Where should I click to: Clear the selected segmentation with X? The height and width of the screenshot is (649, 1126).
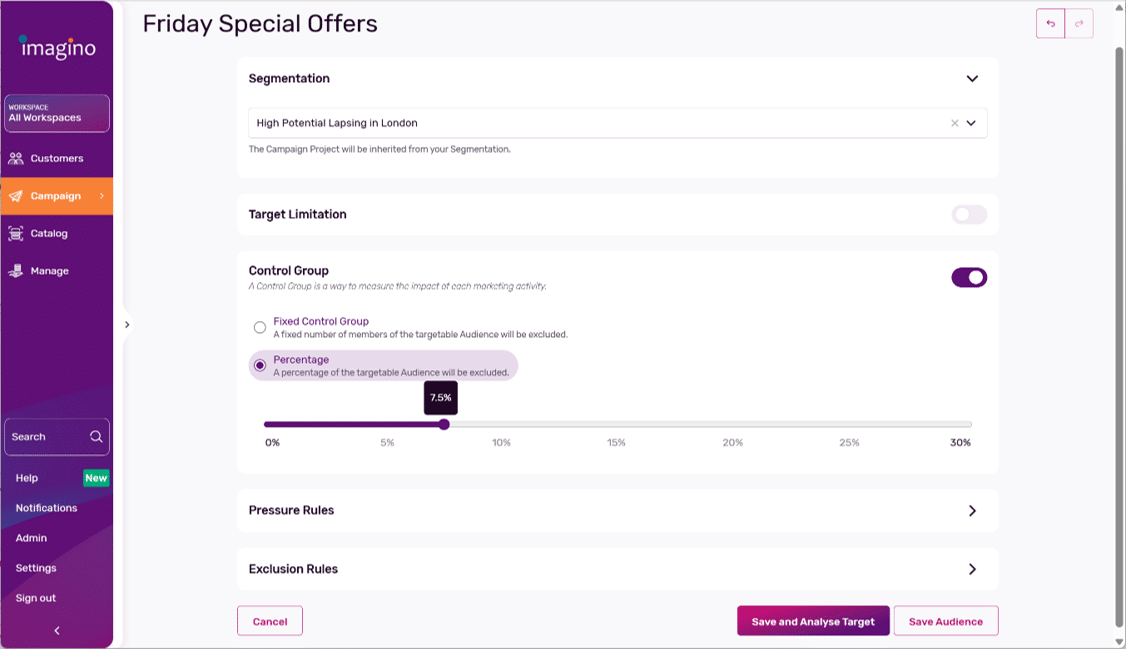point(954,123)
